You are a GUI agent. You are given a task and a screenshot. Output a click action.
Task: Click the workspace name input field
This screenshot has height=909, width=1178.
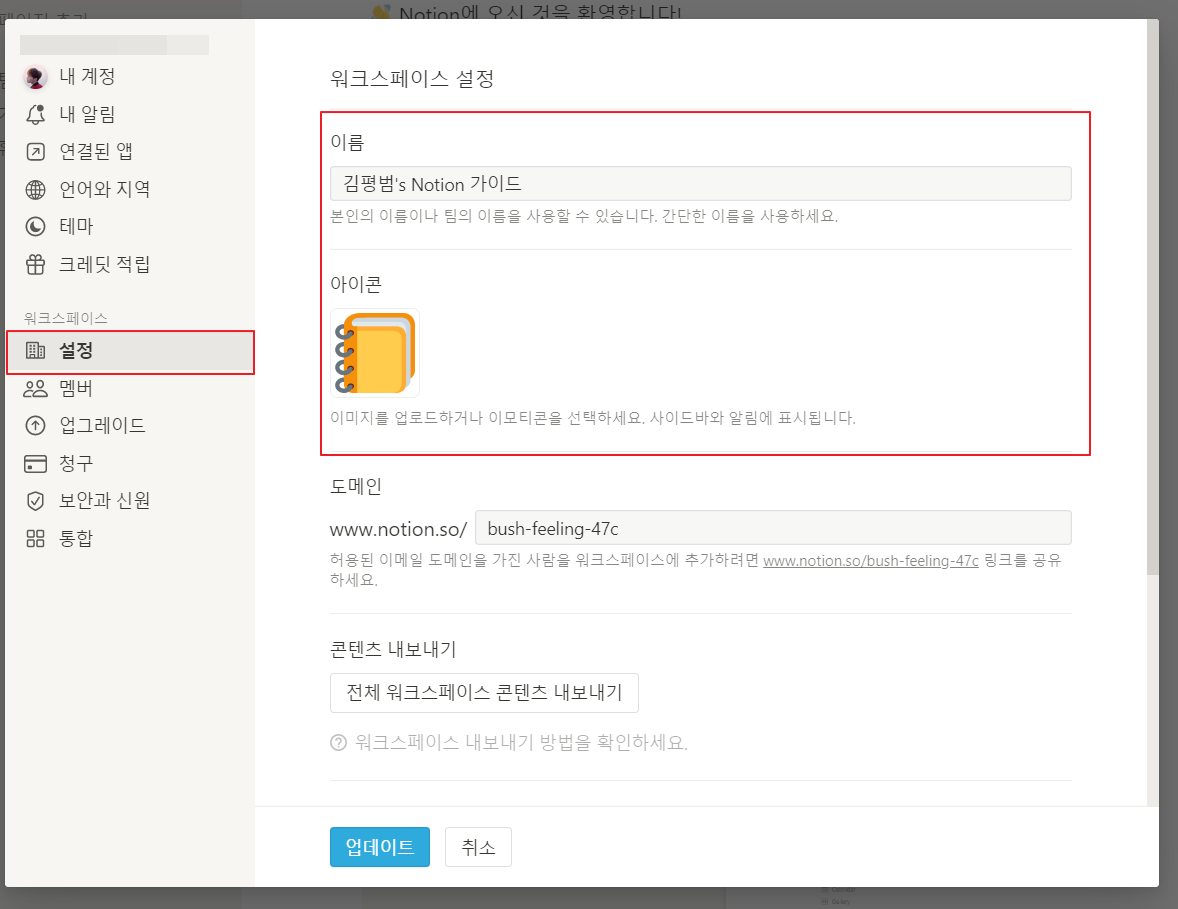[x=700, y=184]
